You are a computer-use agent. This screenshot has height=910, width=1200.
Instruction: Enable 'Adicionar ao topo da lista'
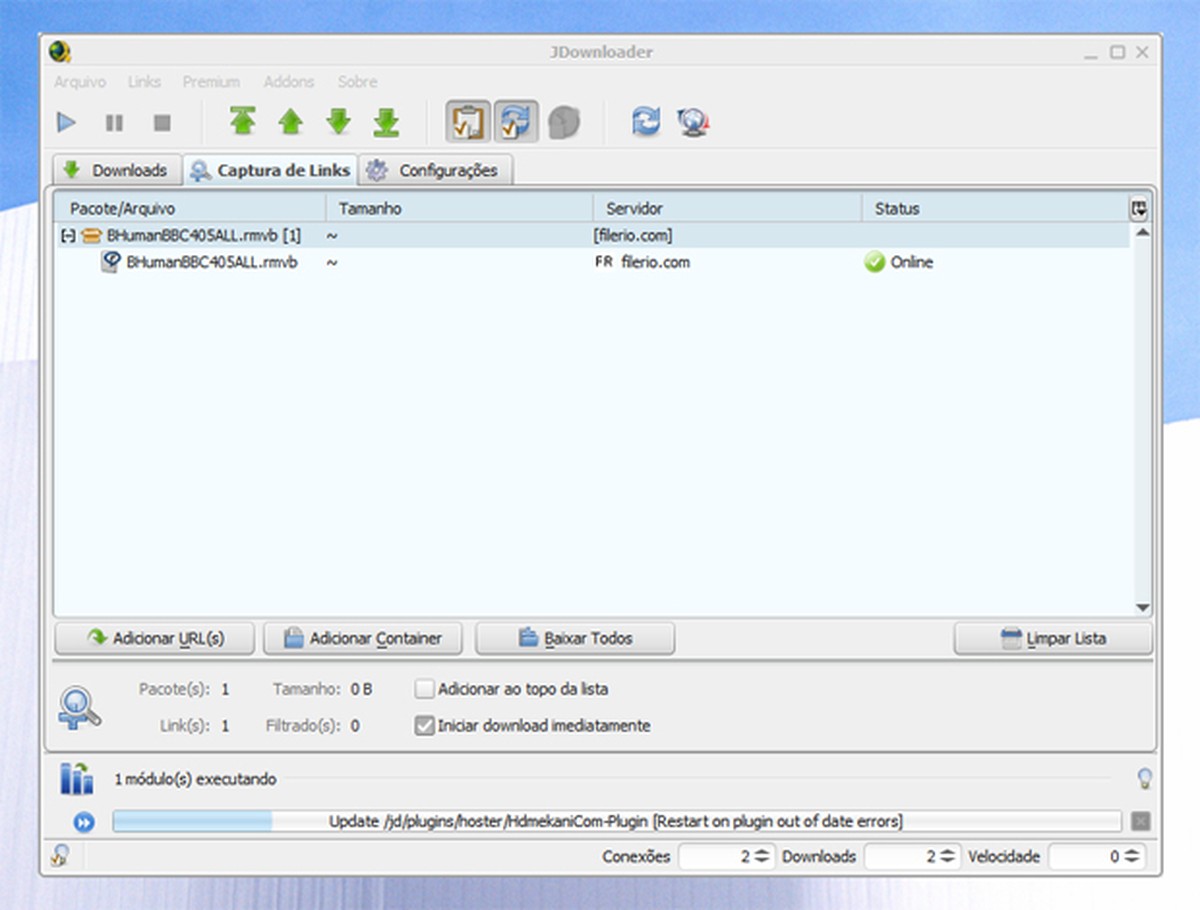click(424, 689)
